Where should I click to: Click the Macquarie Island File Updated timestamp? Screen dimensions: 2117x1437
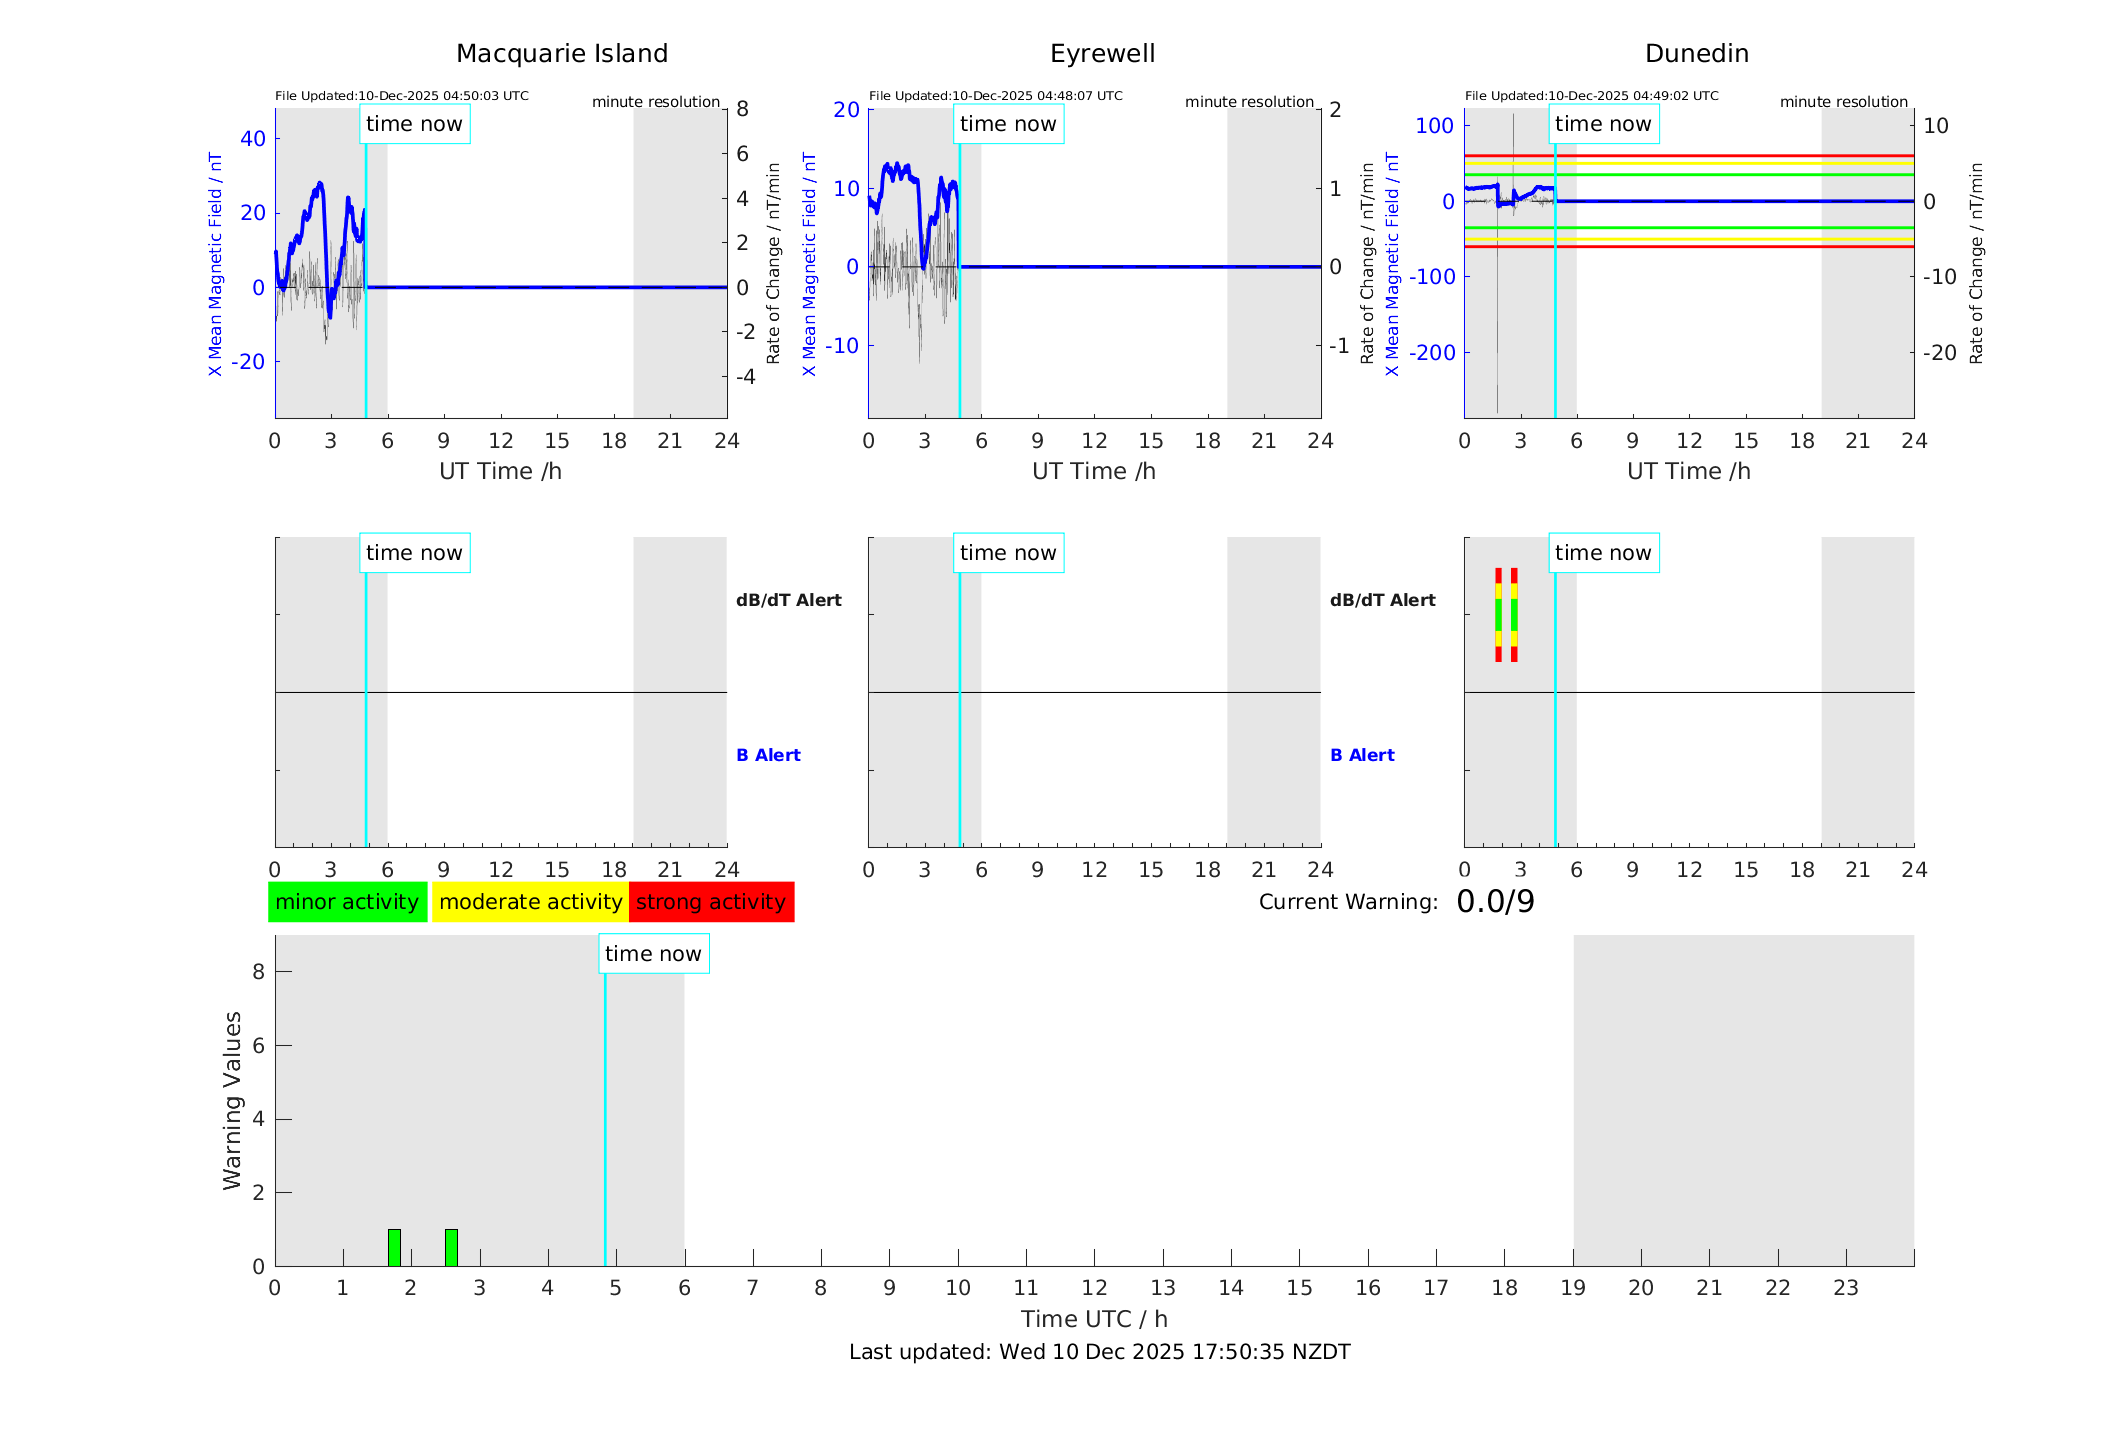pos(402,96)
